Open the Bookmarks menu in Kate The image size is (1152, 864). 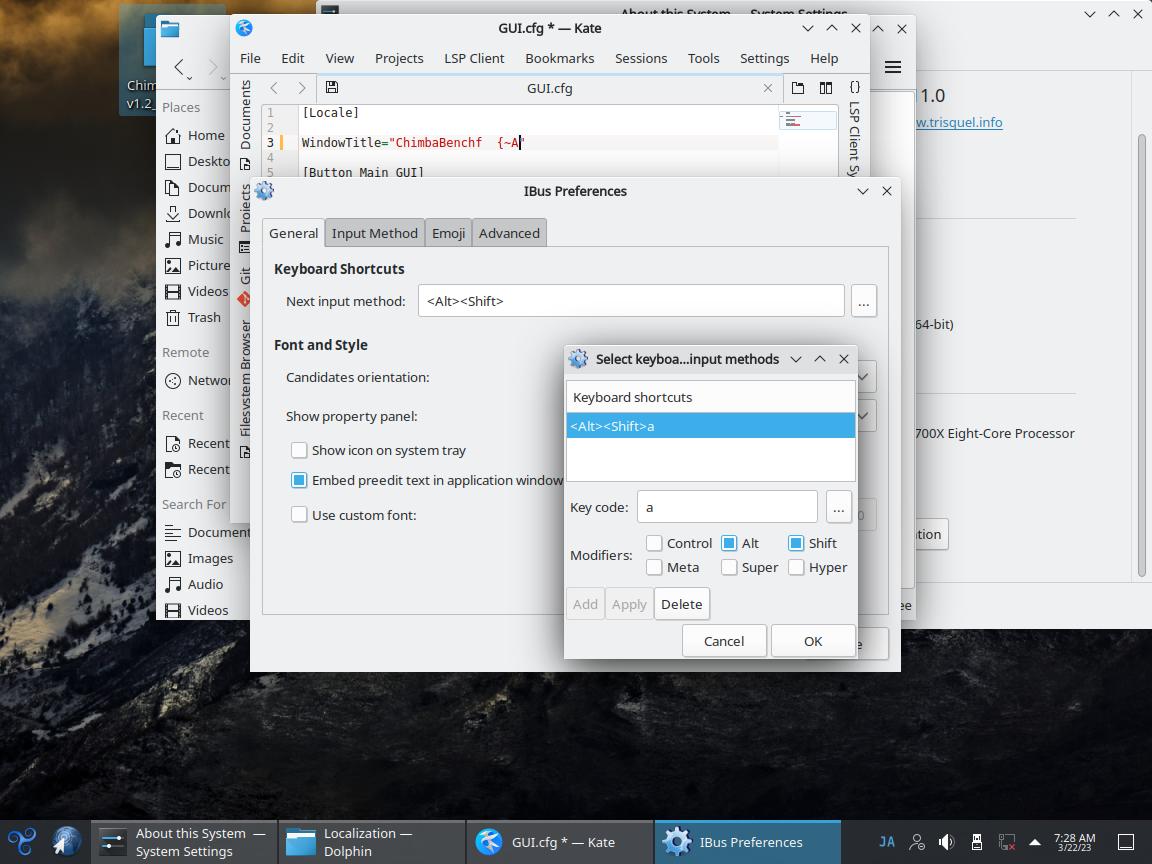click(x=559, y=58)
